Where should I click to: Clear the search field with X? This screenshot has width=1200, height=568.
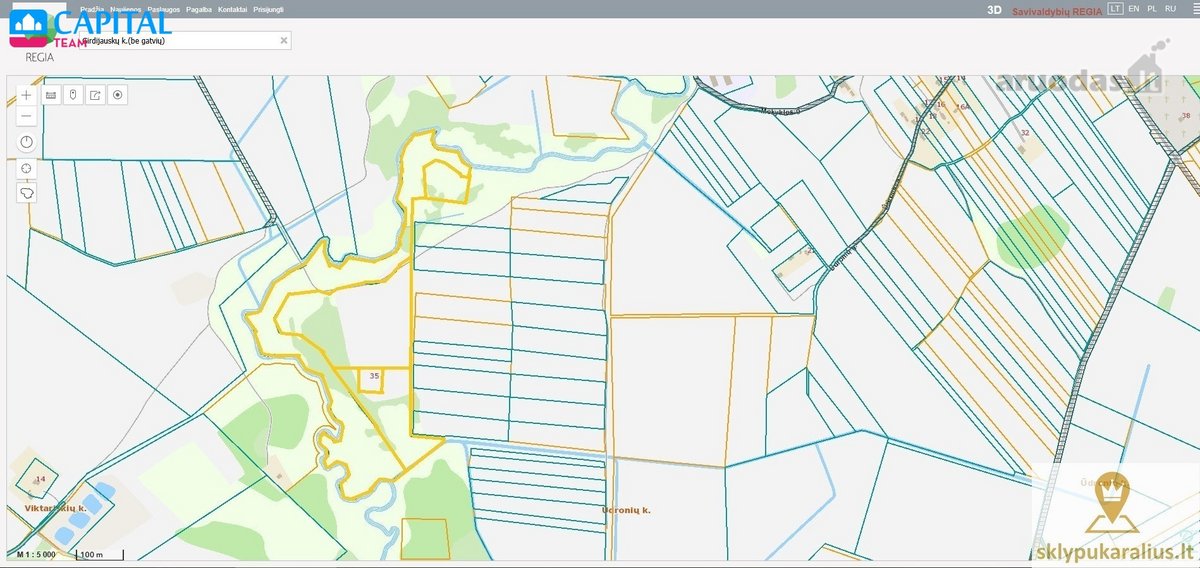point(284,41)
